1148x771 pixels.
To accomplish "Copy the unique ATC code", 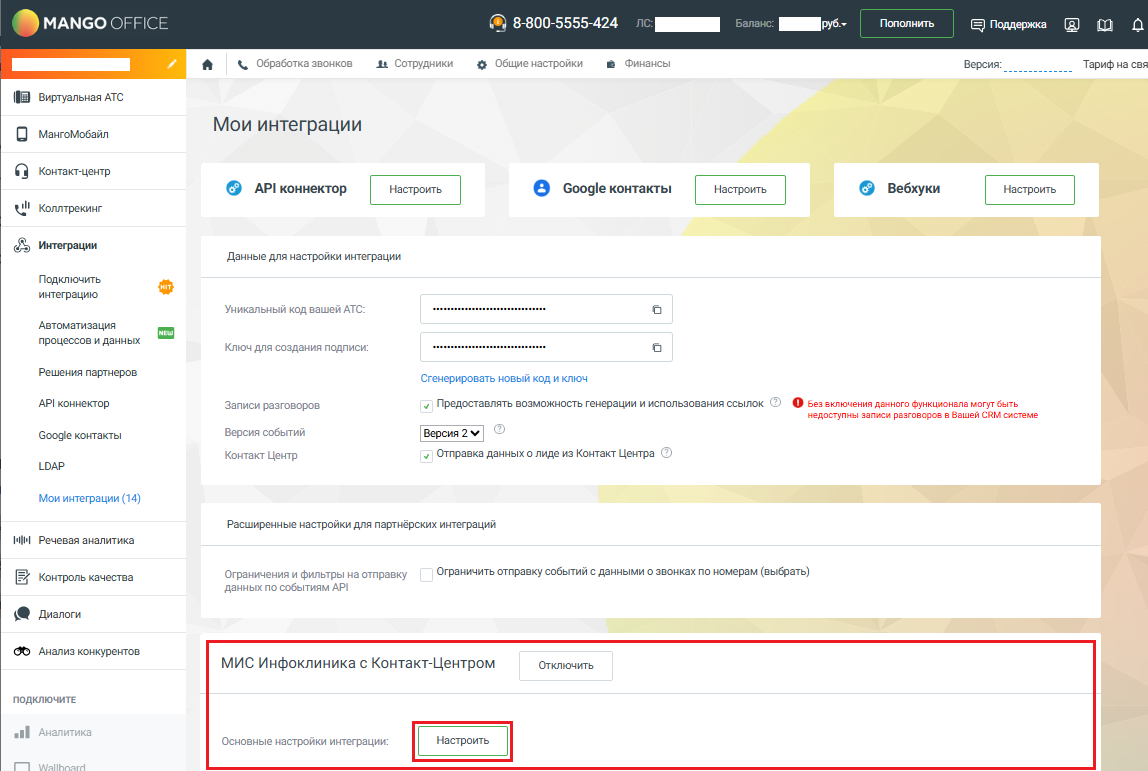I will click(x=657, y=310).
